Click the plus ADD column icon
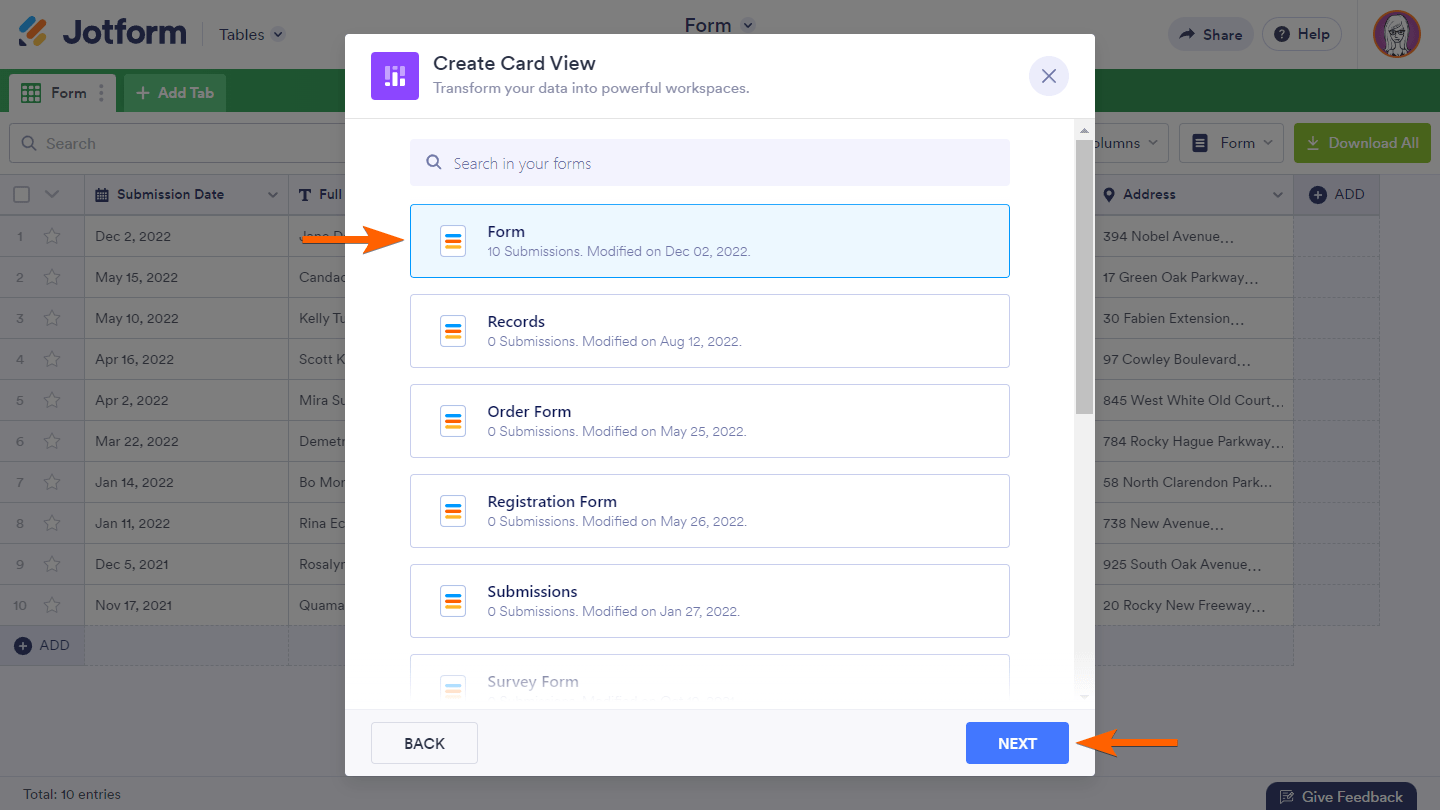 pyautogui.click(x=1317, y=194)
